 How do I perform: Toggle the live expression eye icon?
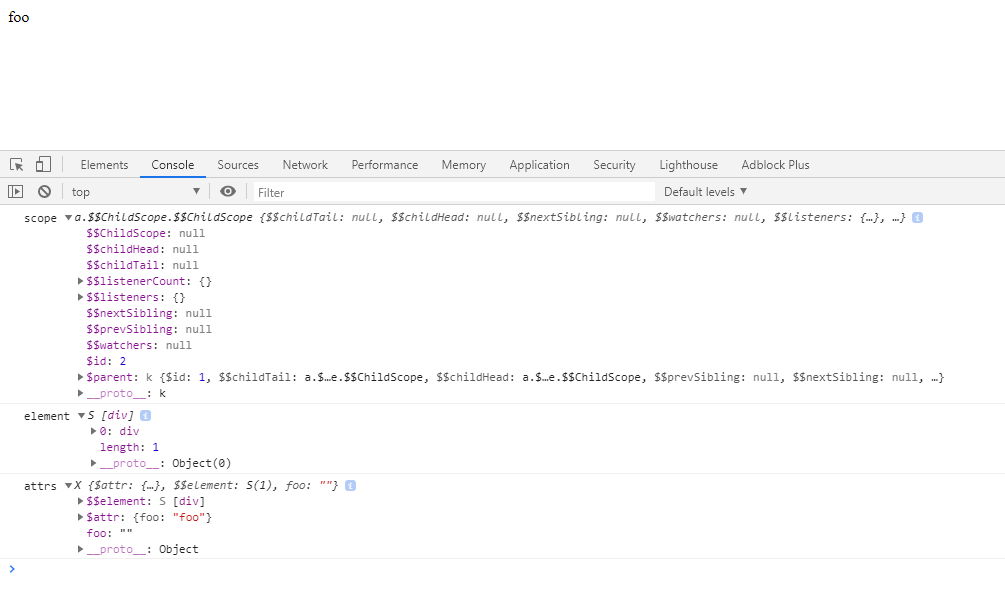[x=228, y=192]
